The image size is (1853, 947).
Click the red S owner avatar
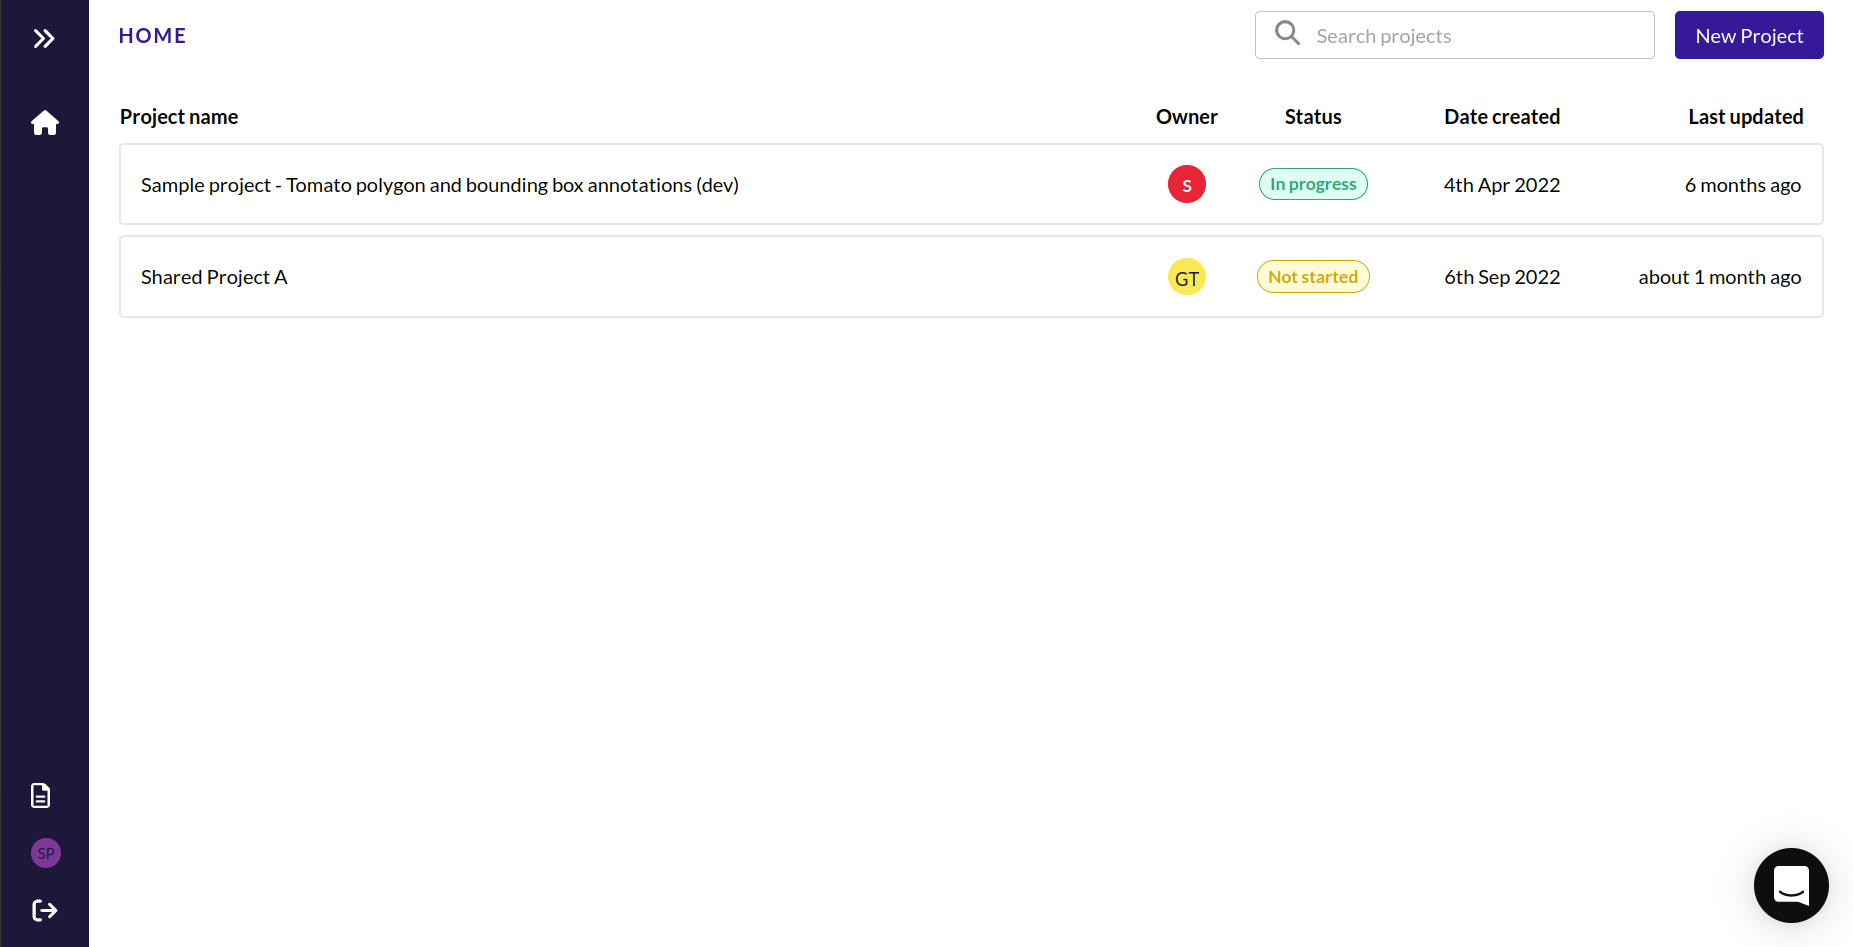(x=1187, y=184)
